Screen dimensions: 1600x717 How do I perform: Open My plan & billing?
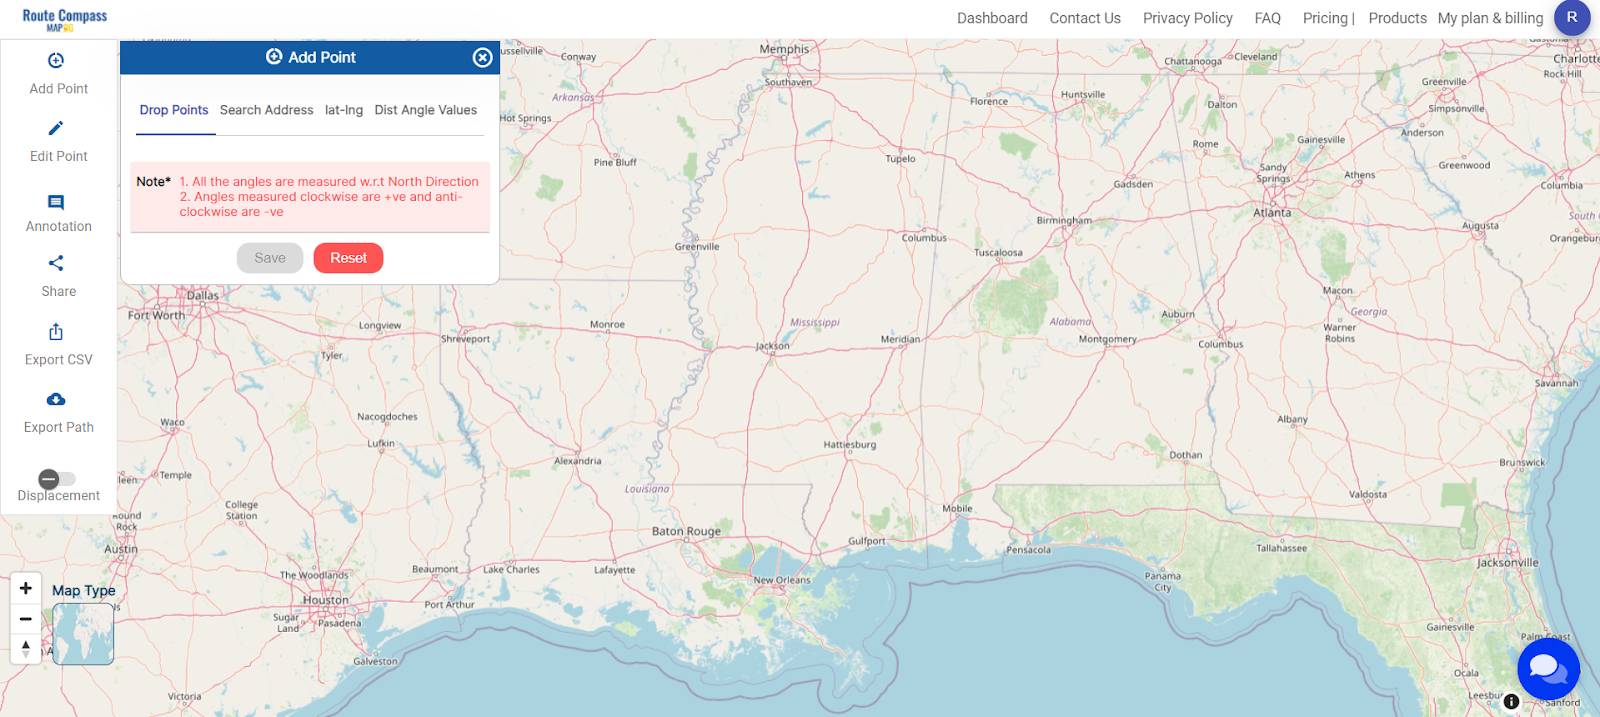(1490, 18)
